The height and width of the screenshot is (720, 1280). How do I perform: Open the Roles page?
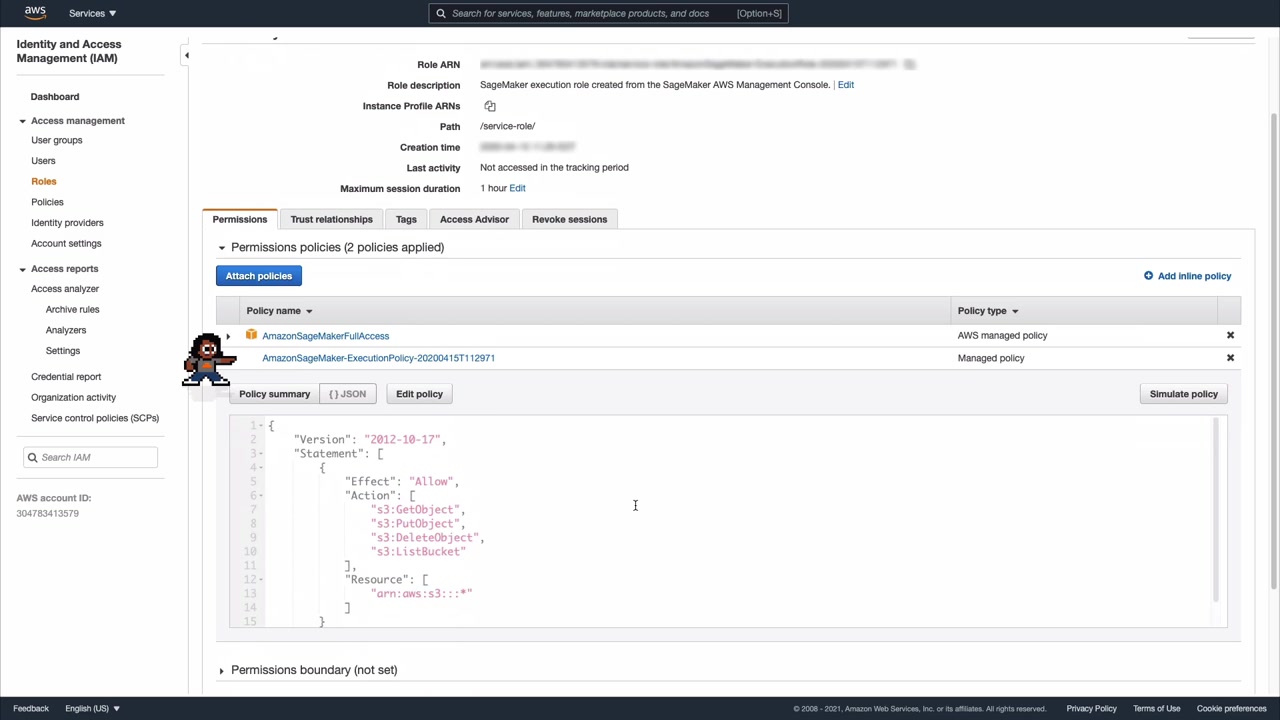[x=44, y=181]
